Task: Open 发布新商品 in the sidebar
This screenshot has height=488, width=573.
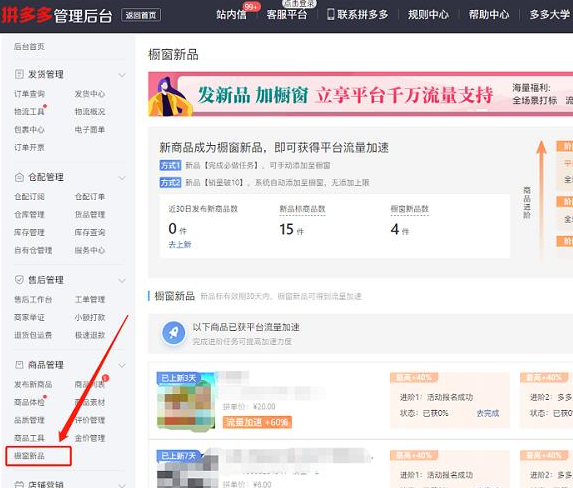Action: coord(33,385)
